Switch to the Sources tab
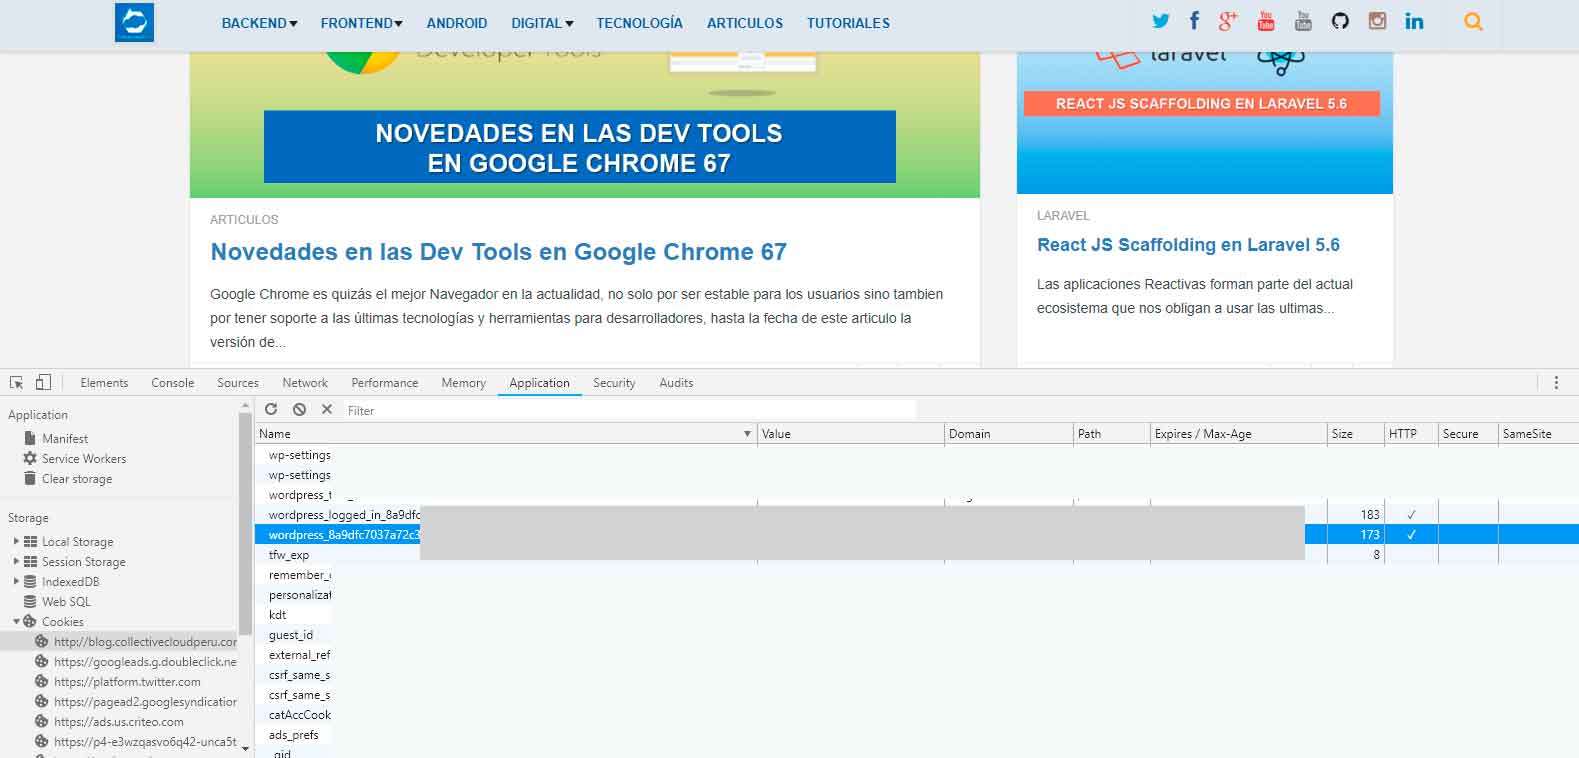 238,383
